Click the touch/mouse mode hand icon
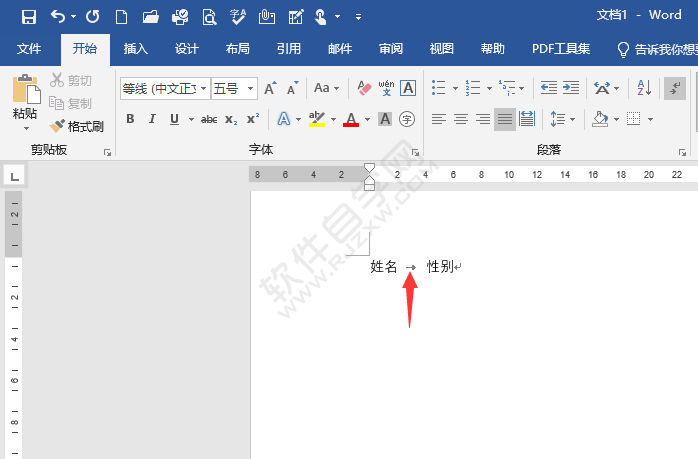Viewport: 698px width, 459px height. 321,17
